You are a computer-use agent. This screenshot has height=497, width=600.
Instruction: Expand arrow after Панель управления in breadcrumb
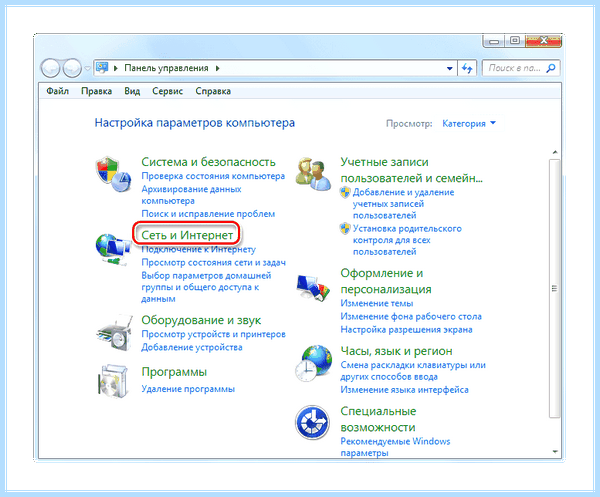(218, 68)
